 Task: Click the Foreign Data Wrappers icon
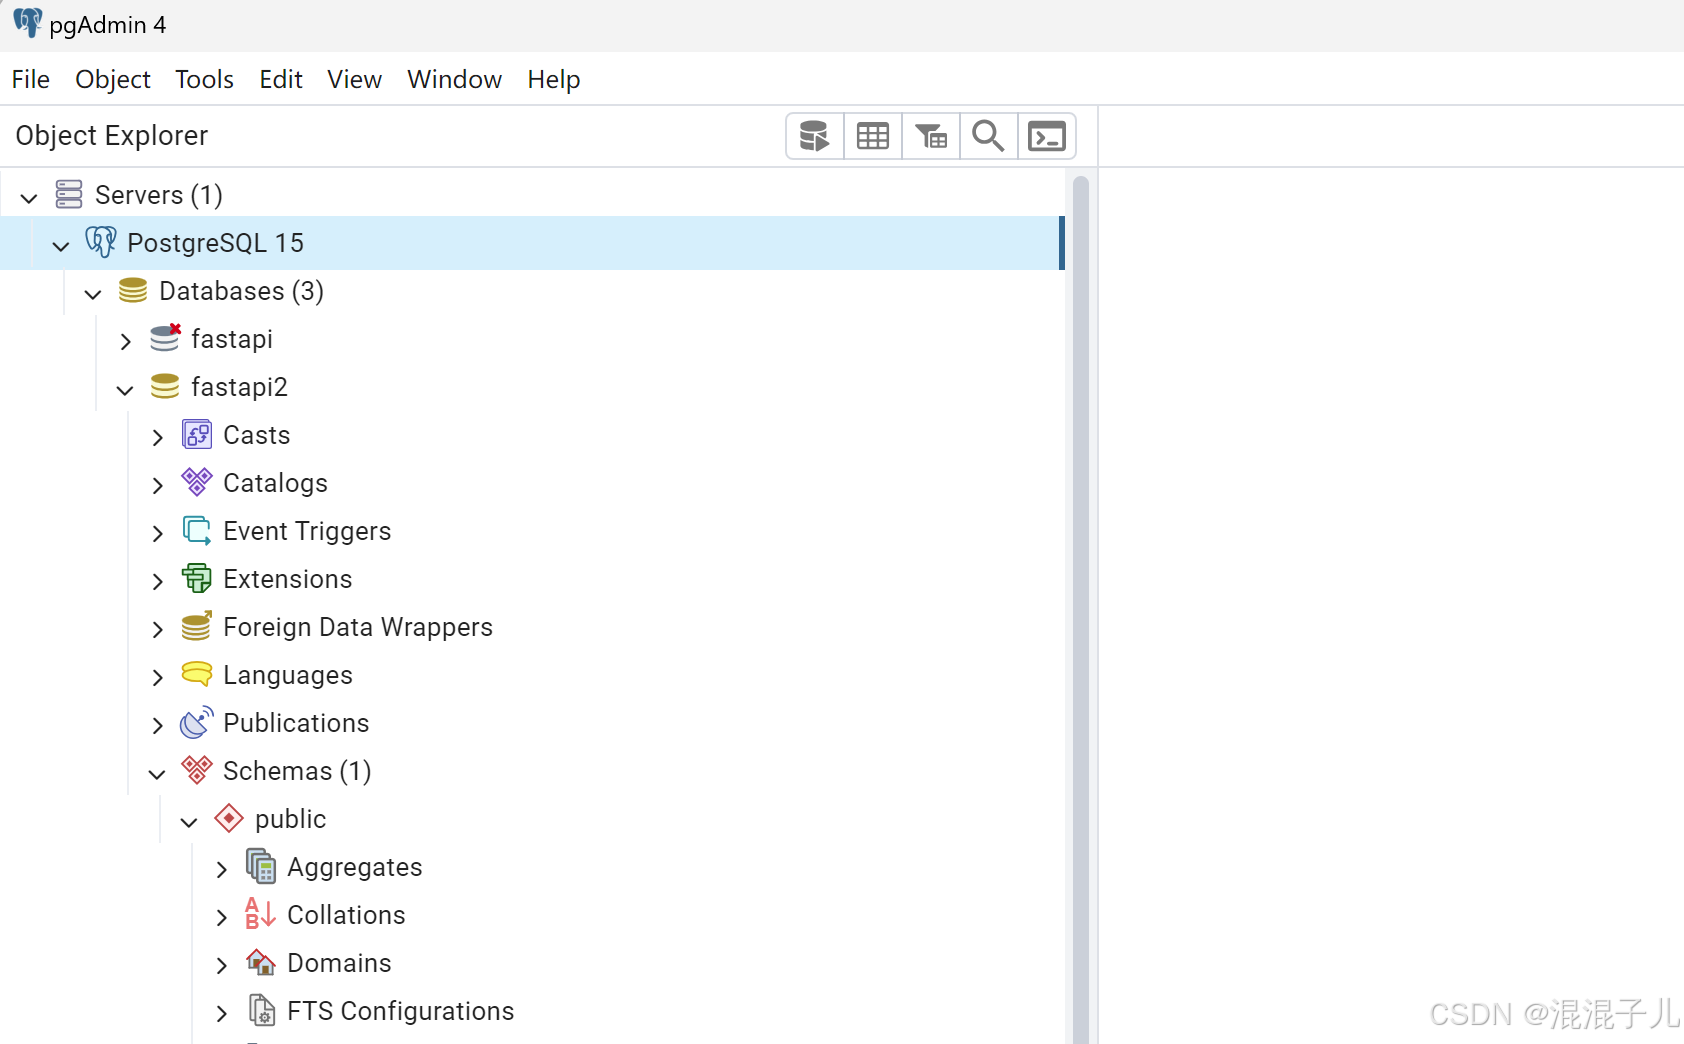click(197, 626)
